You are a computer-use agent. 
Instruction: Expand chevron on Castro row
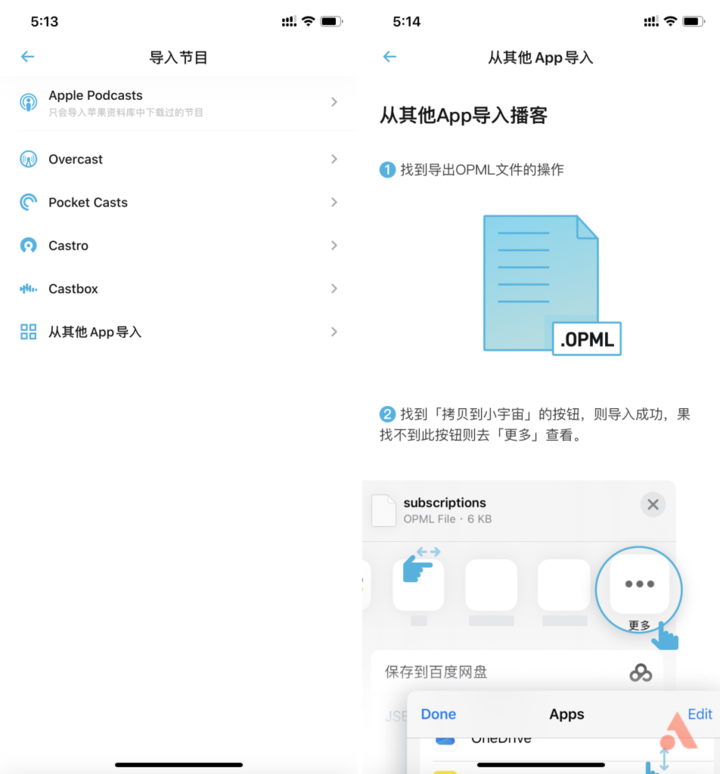[x=334, y=245]
